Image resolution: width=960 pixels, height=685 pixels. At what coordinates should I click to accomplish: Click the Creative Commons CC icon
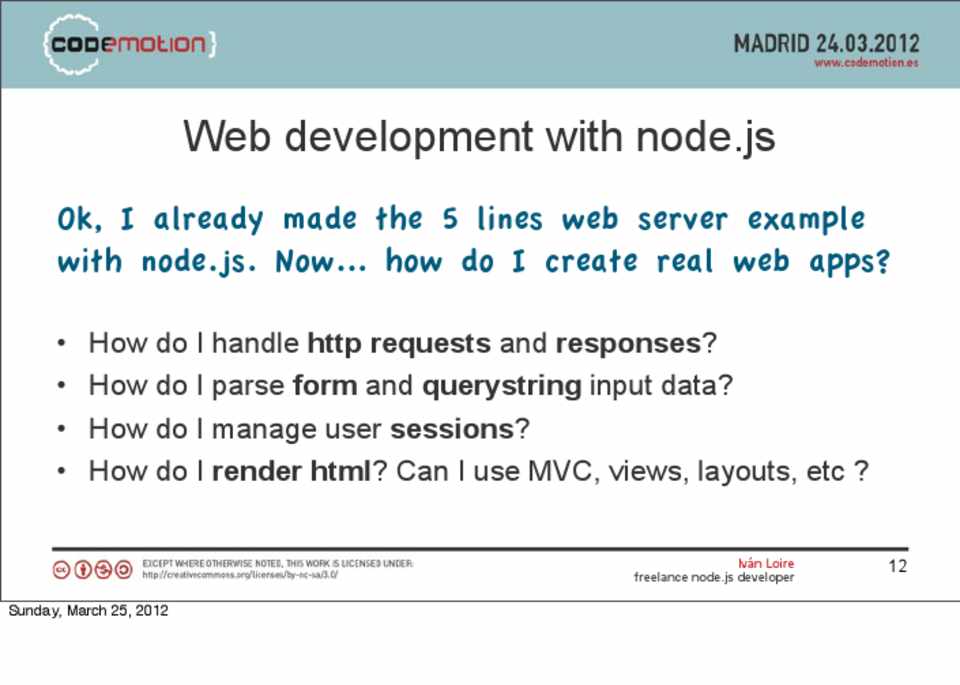(62, 569)
